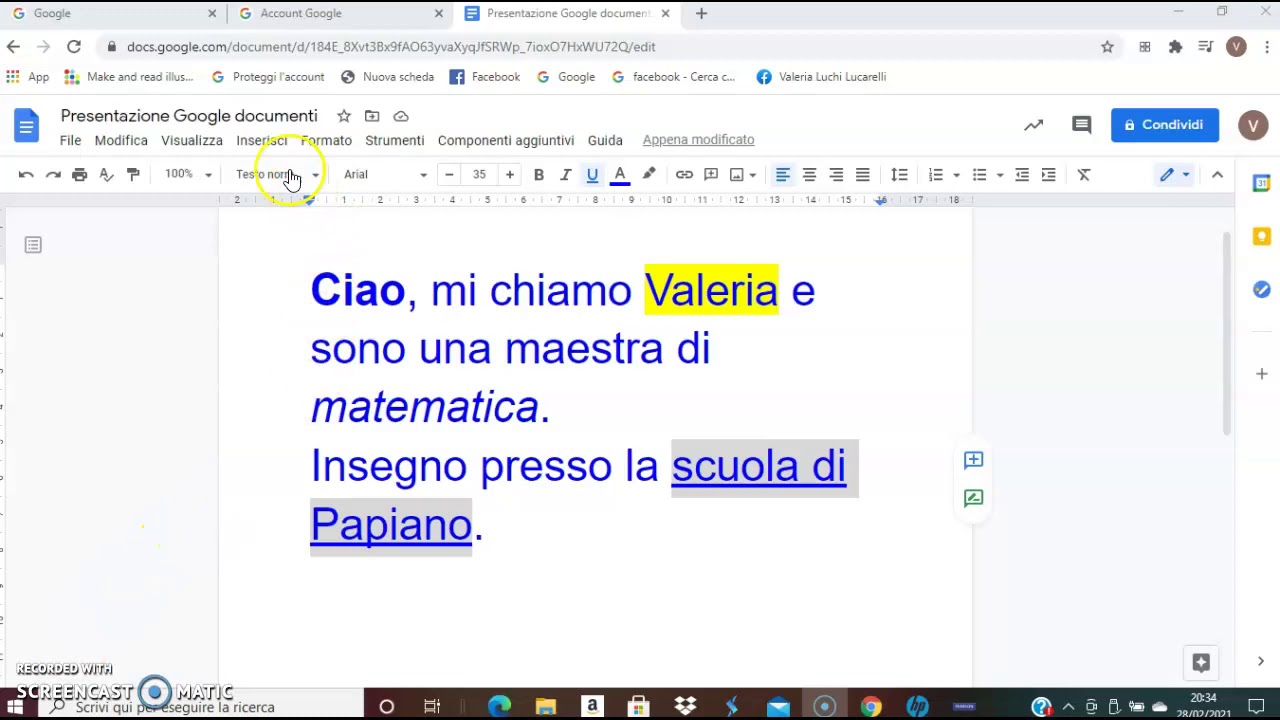Decrease font size with minus button

(x=449, y=175)
